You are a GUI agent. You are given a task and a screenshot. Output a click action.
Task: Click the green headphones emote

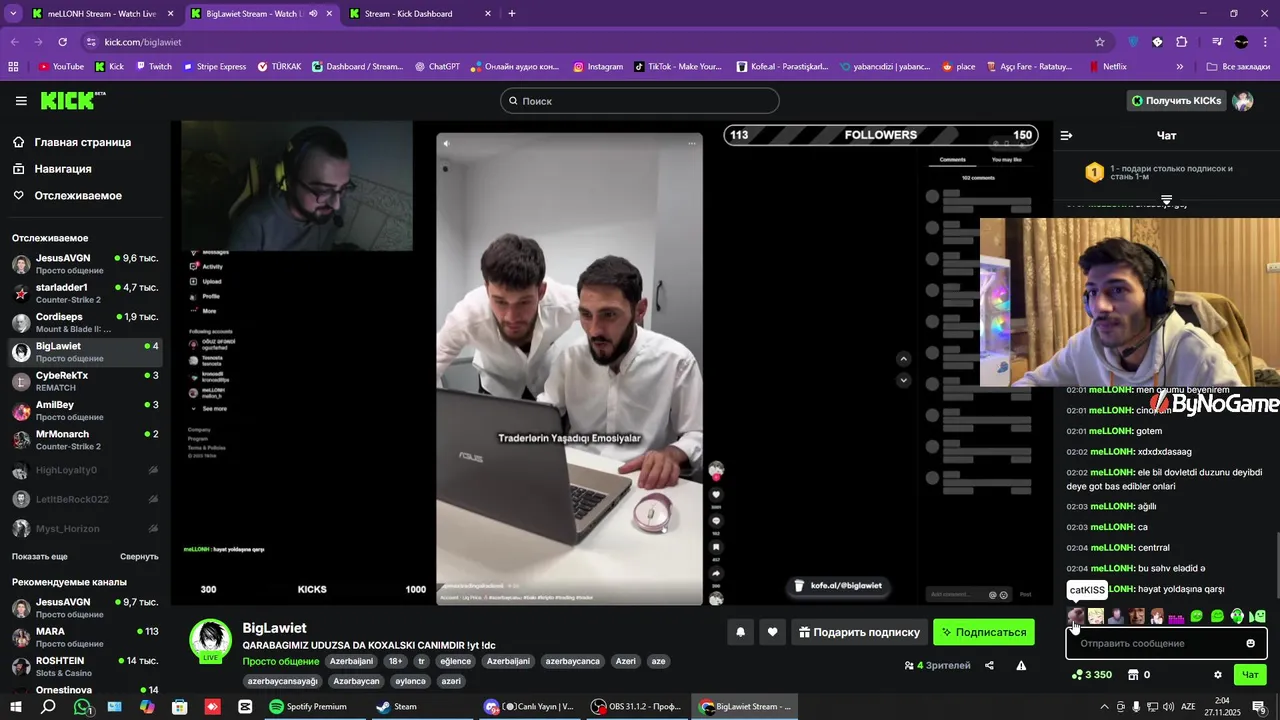1237,616
